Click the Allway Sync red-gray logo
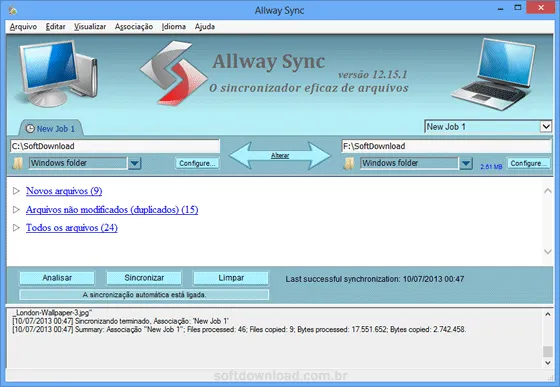 [174, 73]
